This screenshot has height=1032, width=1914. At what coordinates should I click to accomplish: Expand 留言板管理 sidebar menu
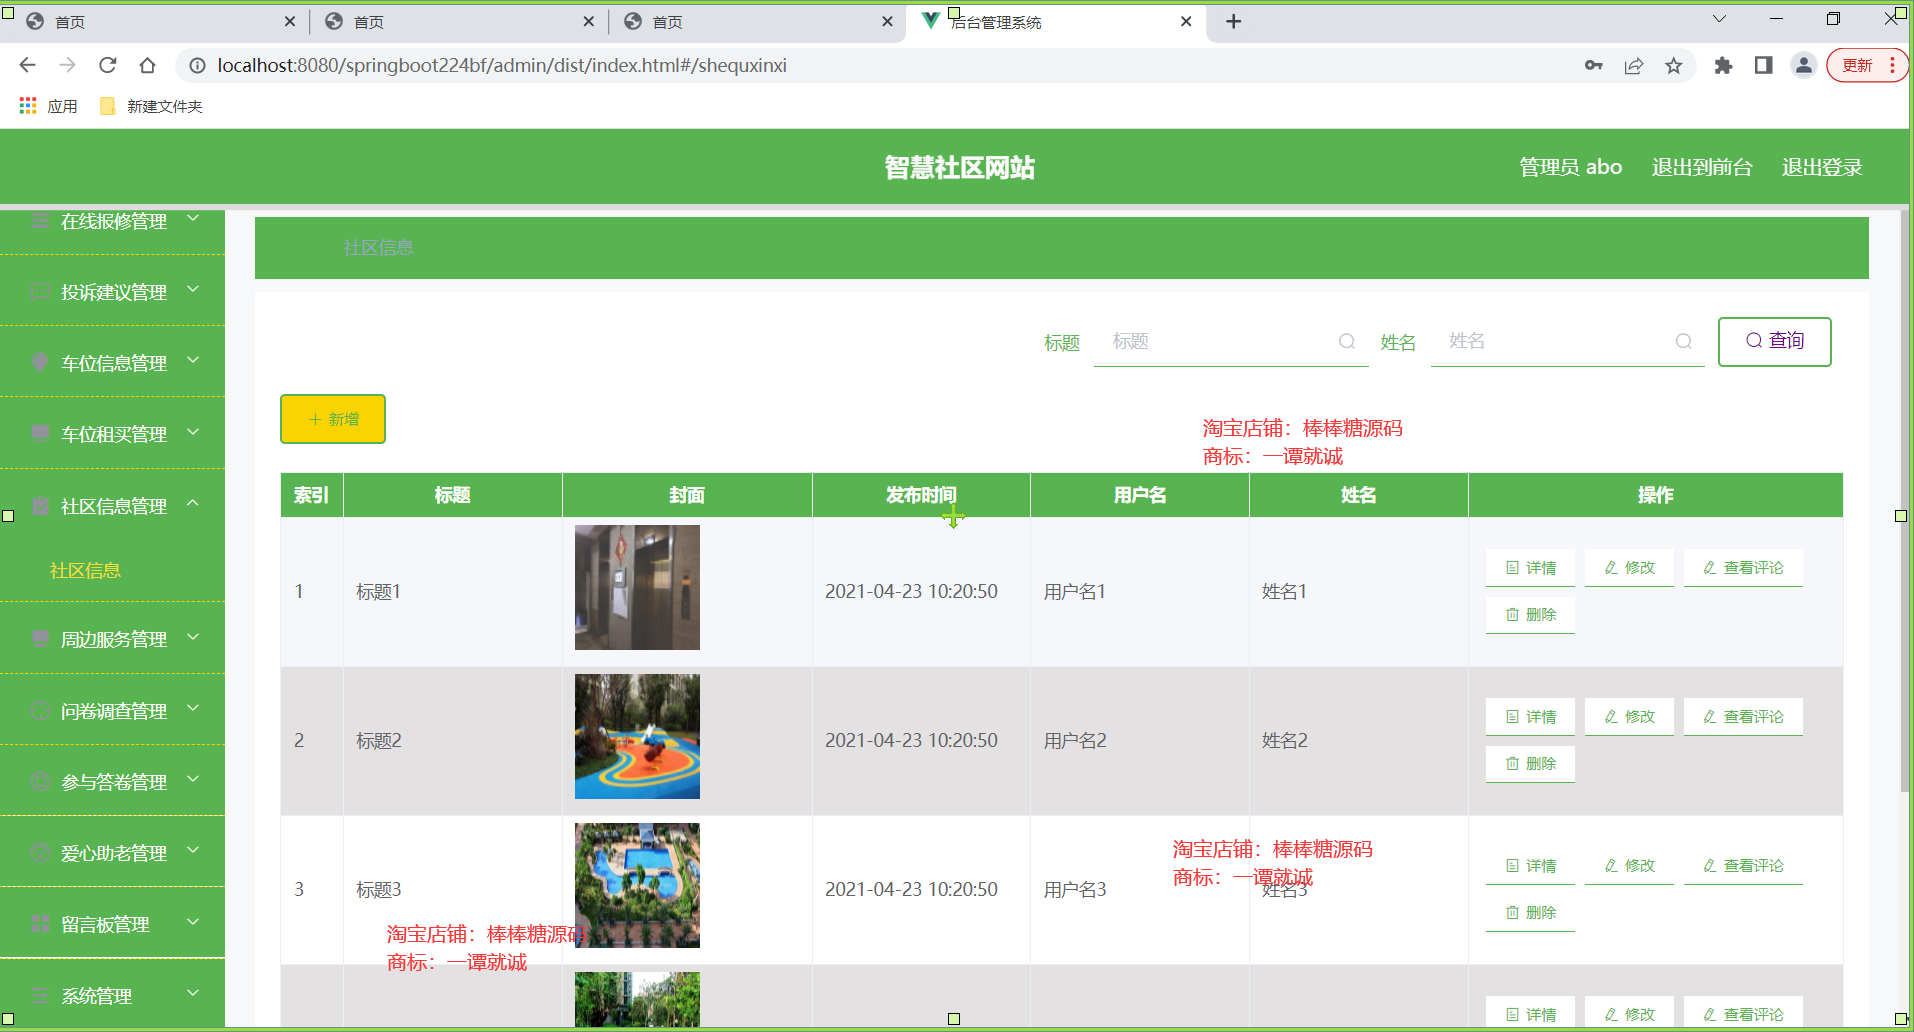112,923
